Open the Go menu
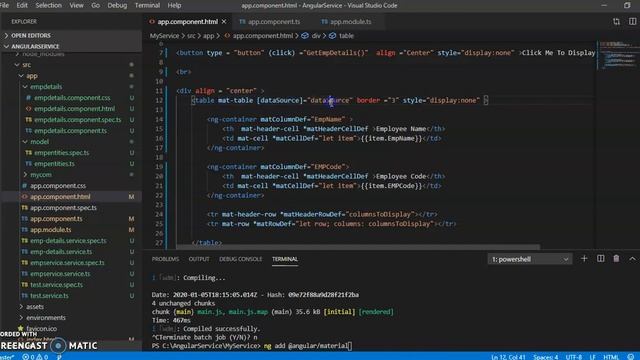The width and height of the screenshot is (640, 360). pos(96,5)
